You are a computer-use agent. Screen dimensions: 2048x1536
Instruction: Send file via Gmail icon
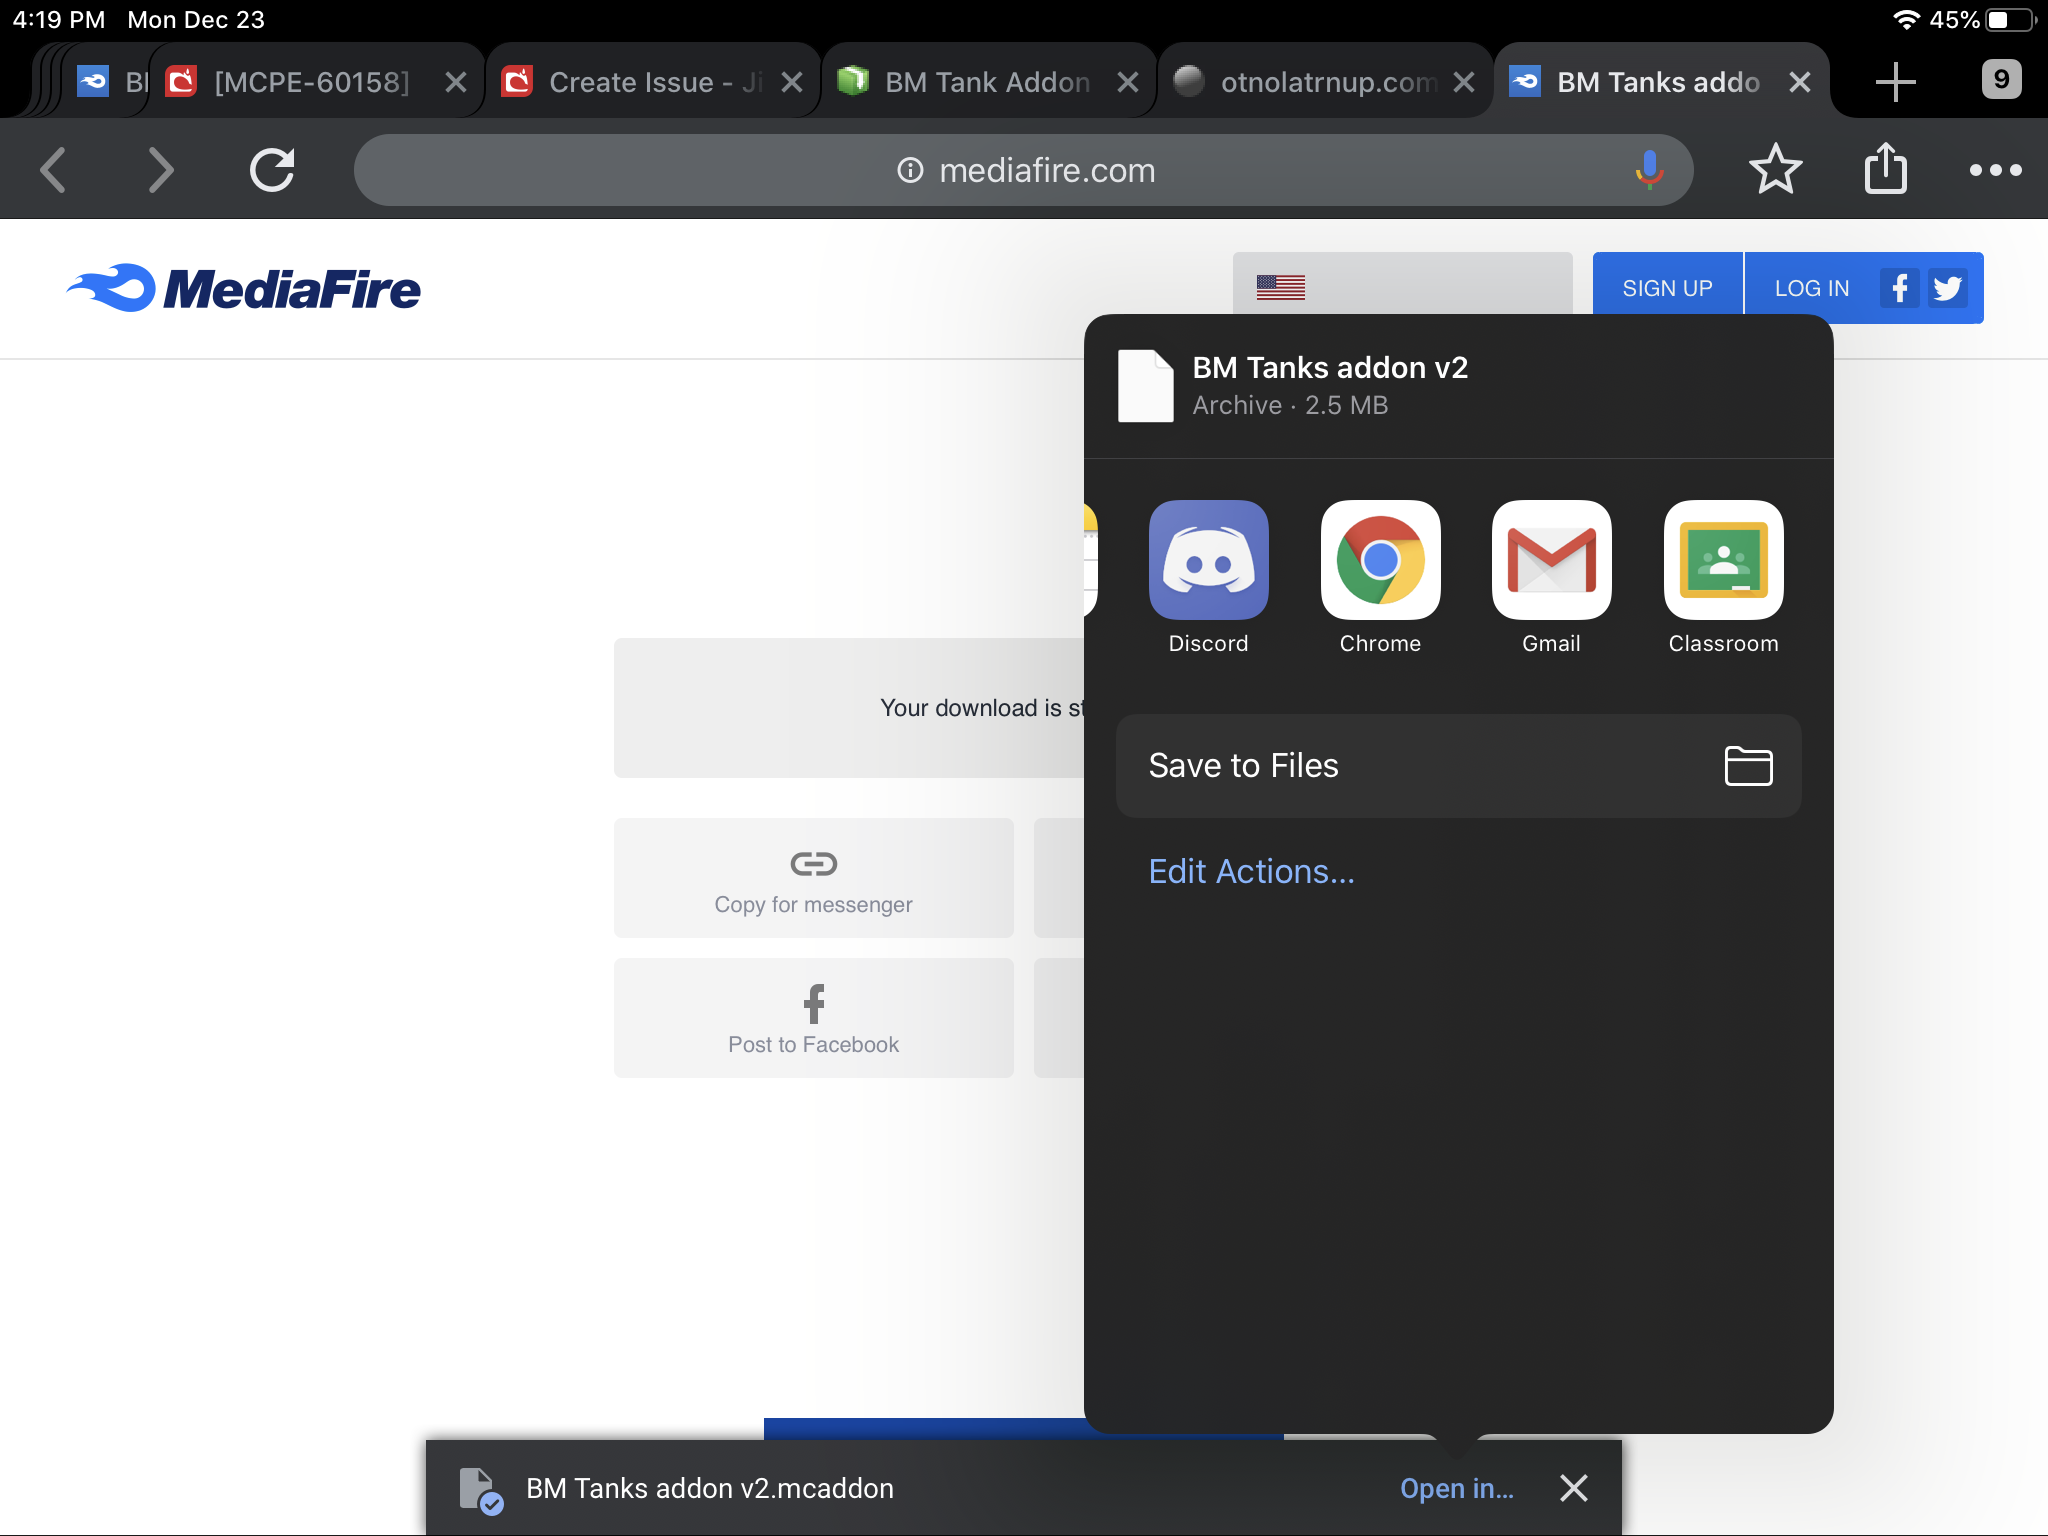tap(1551, 560)
